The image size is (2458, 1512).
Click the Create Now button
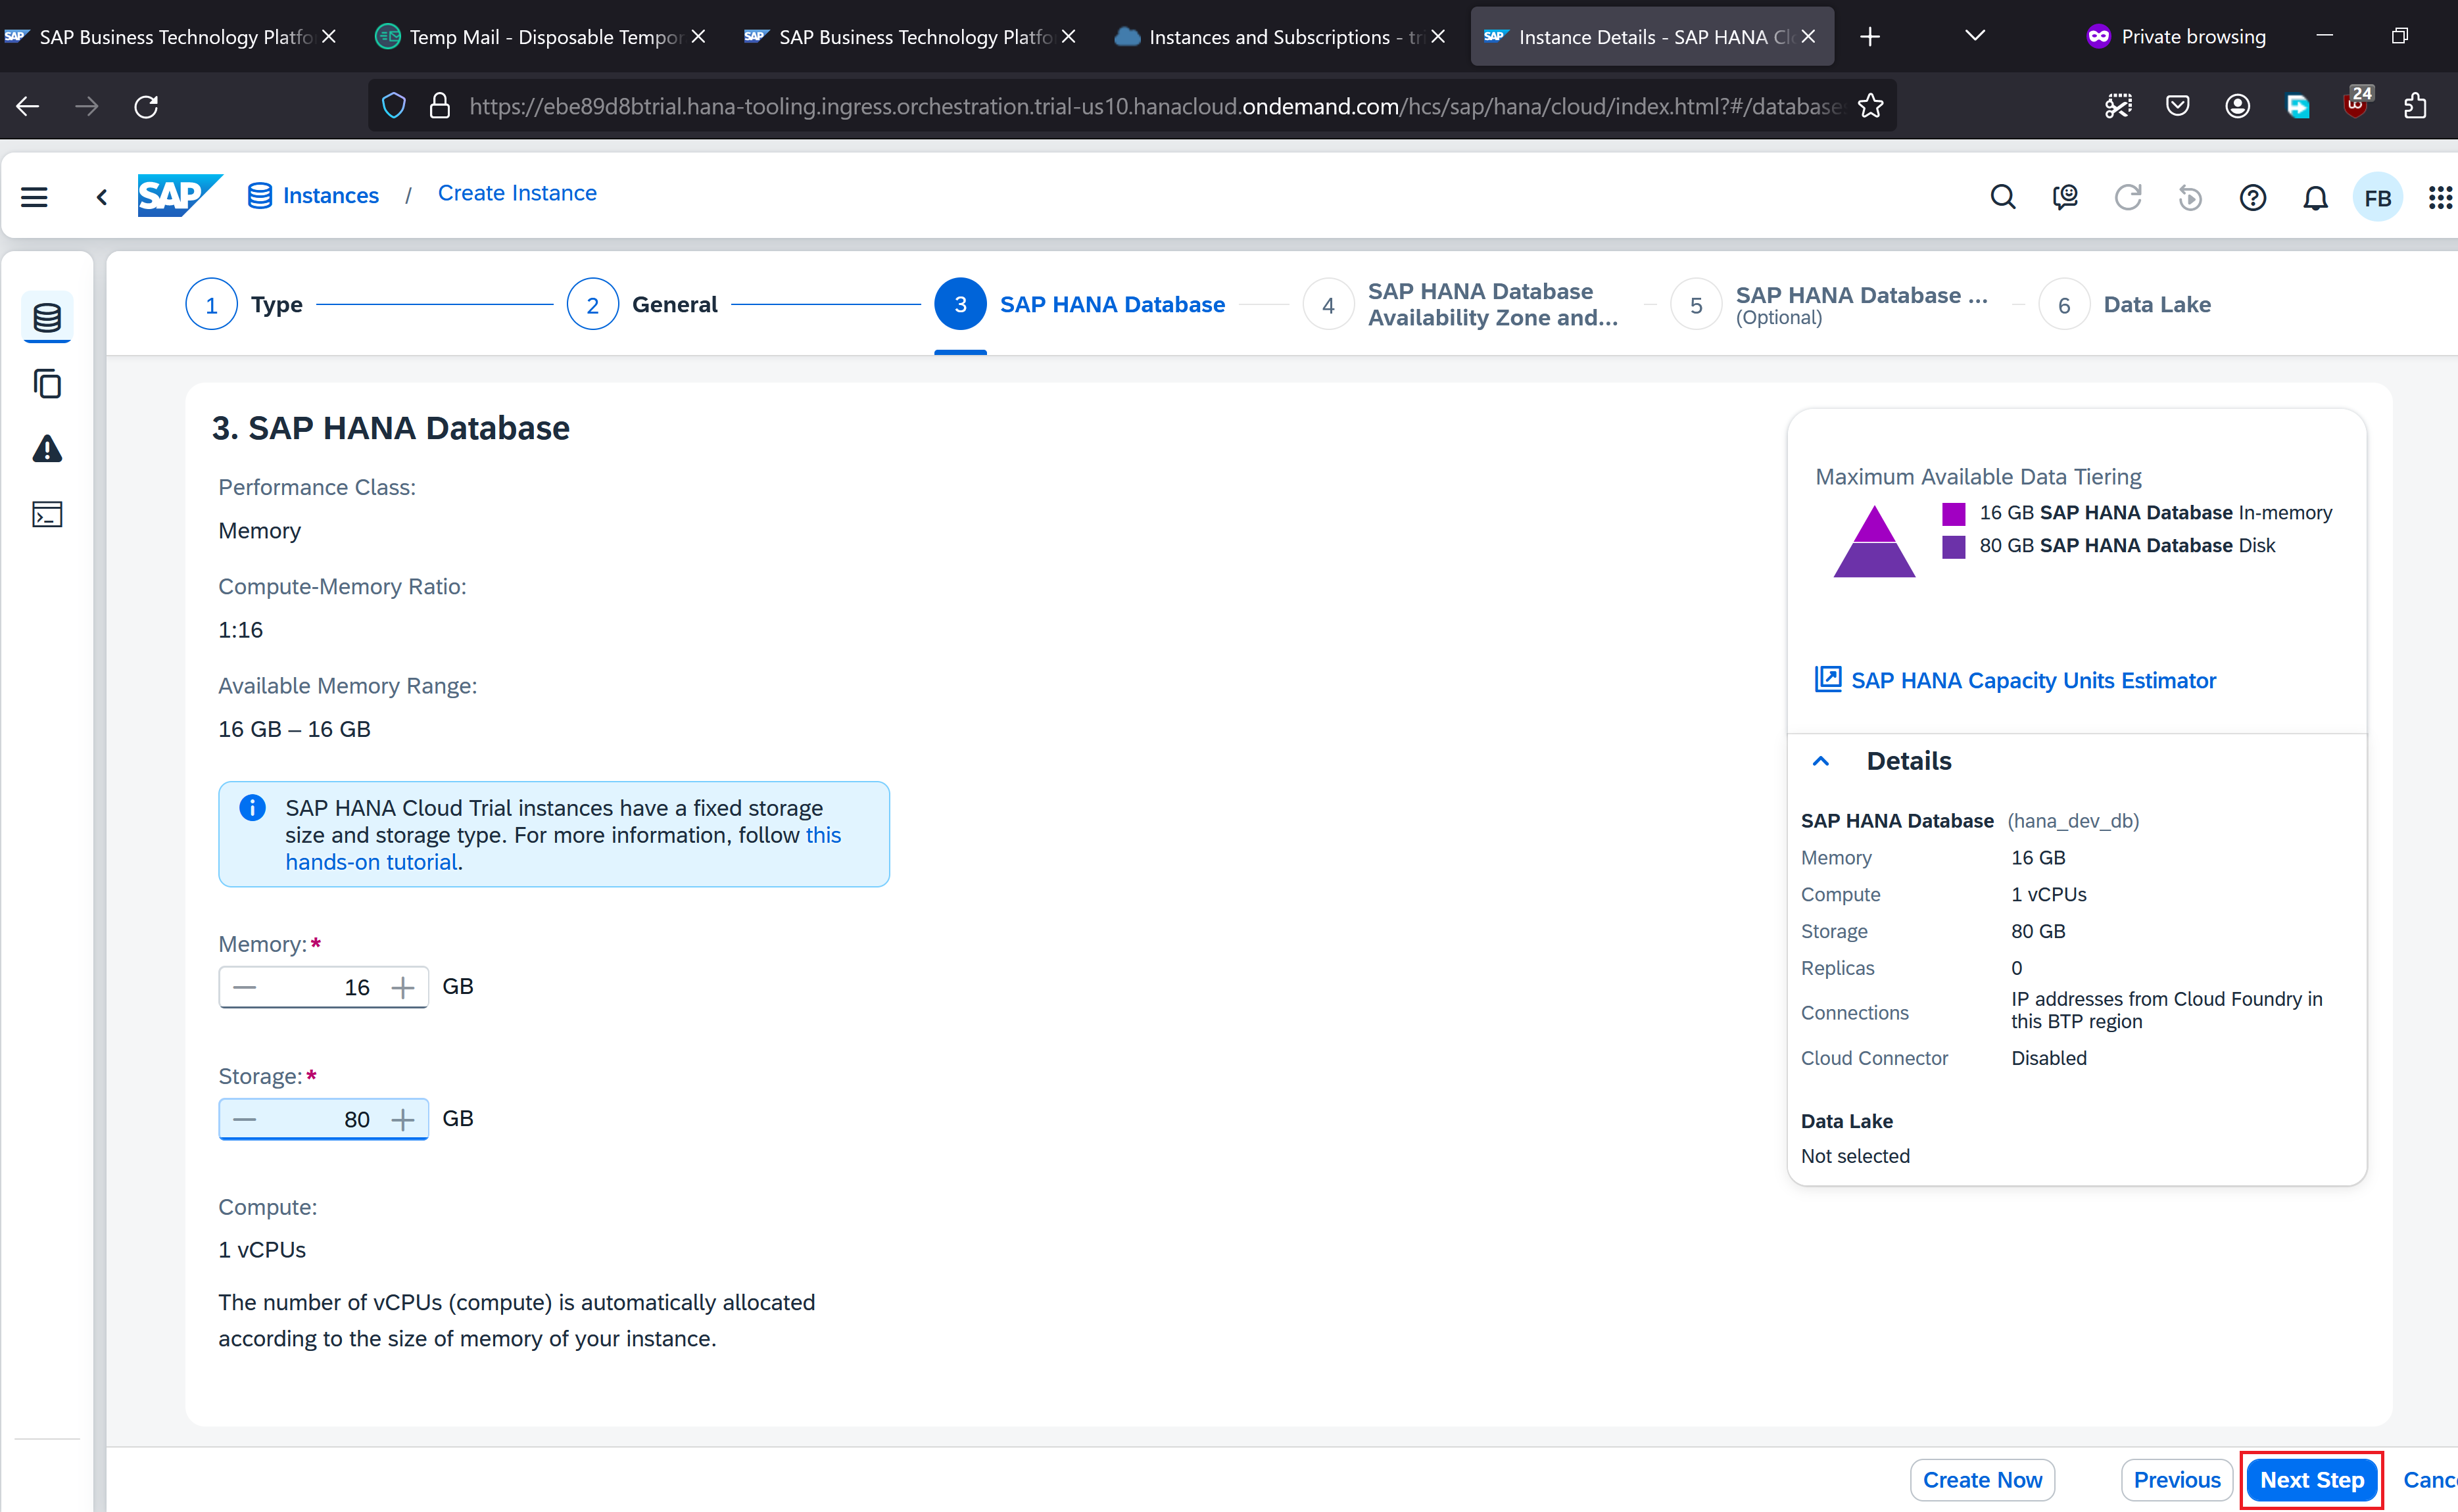coord(1982,1480)
